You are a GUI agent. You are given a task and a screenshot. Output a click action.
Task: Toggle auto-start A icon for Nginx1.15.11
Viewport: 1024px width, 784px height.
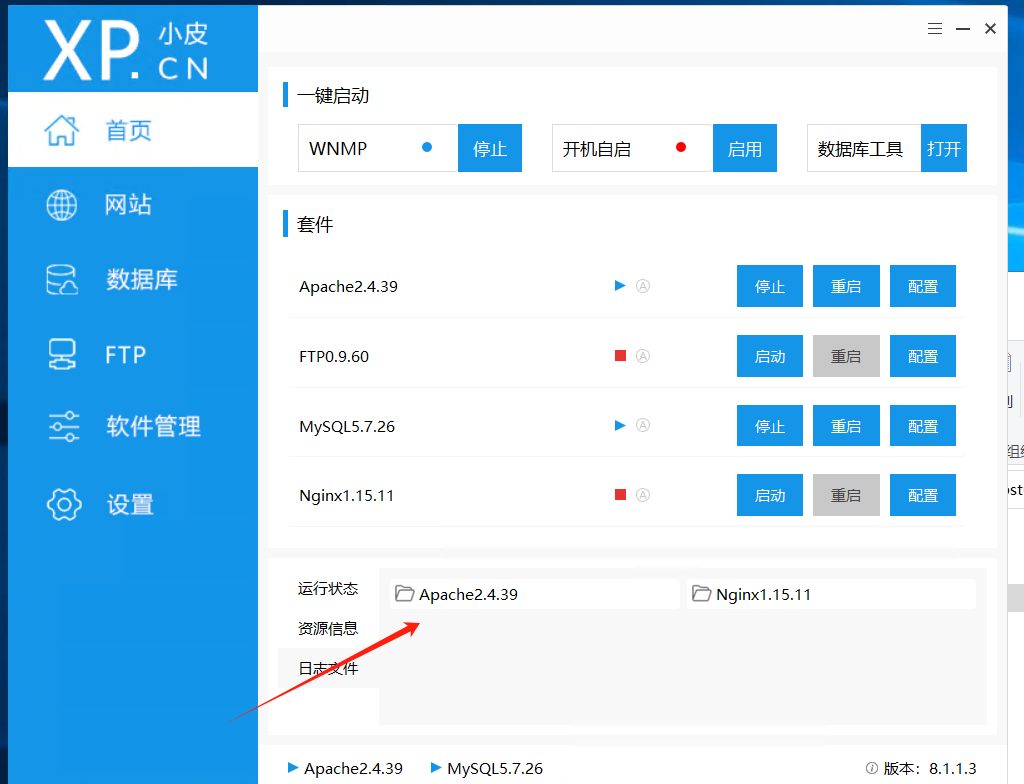[x=643, y=495]
